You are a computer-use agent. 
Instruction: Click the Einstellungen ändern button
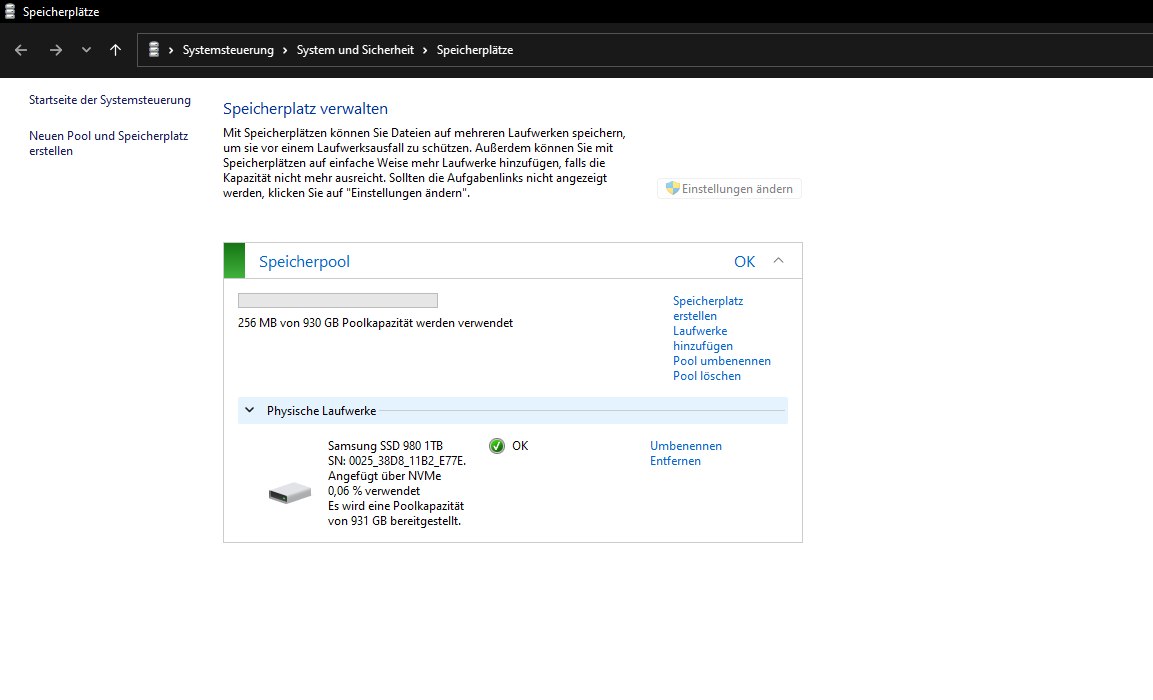(x=729, y=189)
